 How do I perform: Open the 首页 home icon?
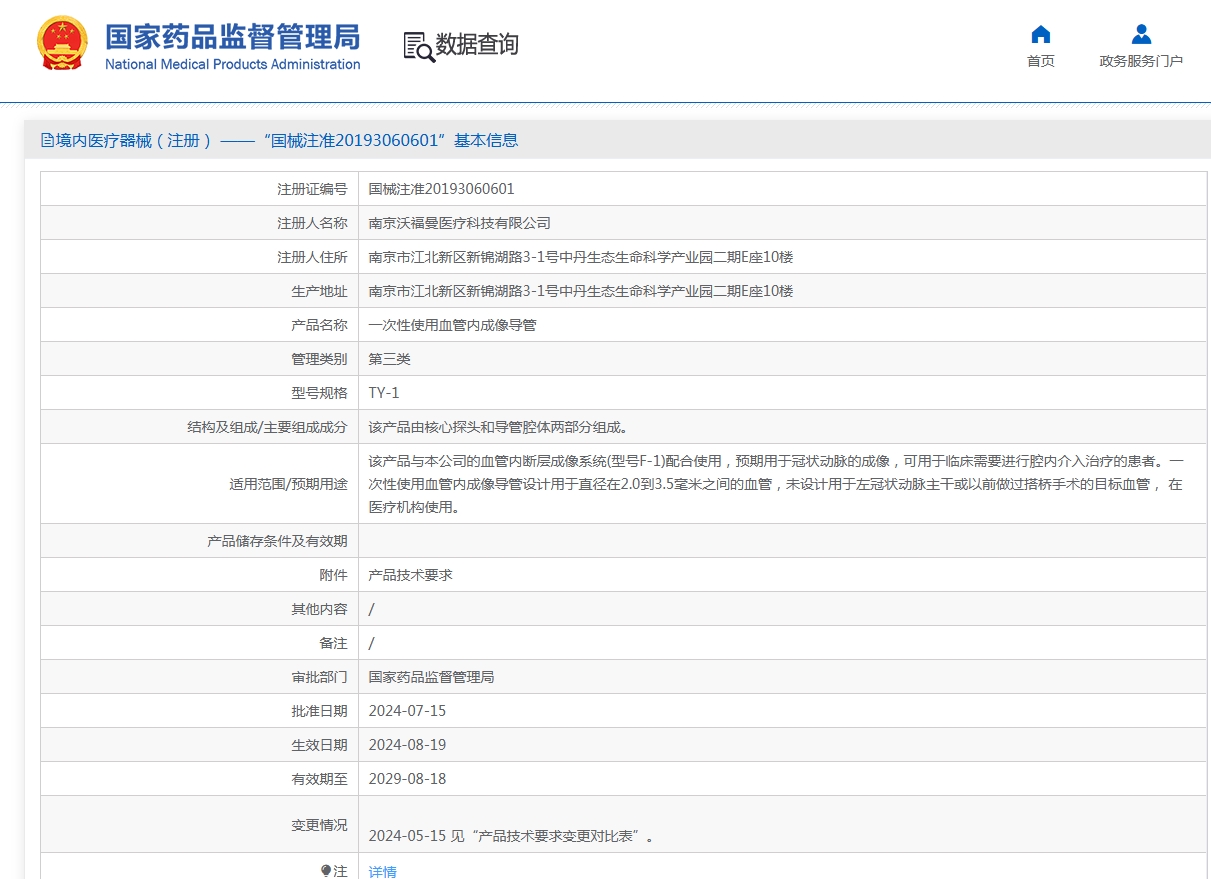[1041, 35]
